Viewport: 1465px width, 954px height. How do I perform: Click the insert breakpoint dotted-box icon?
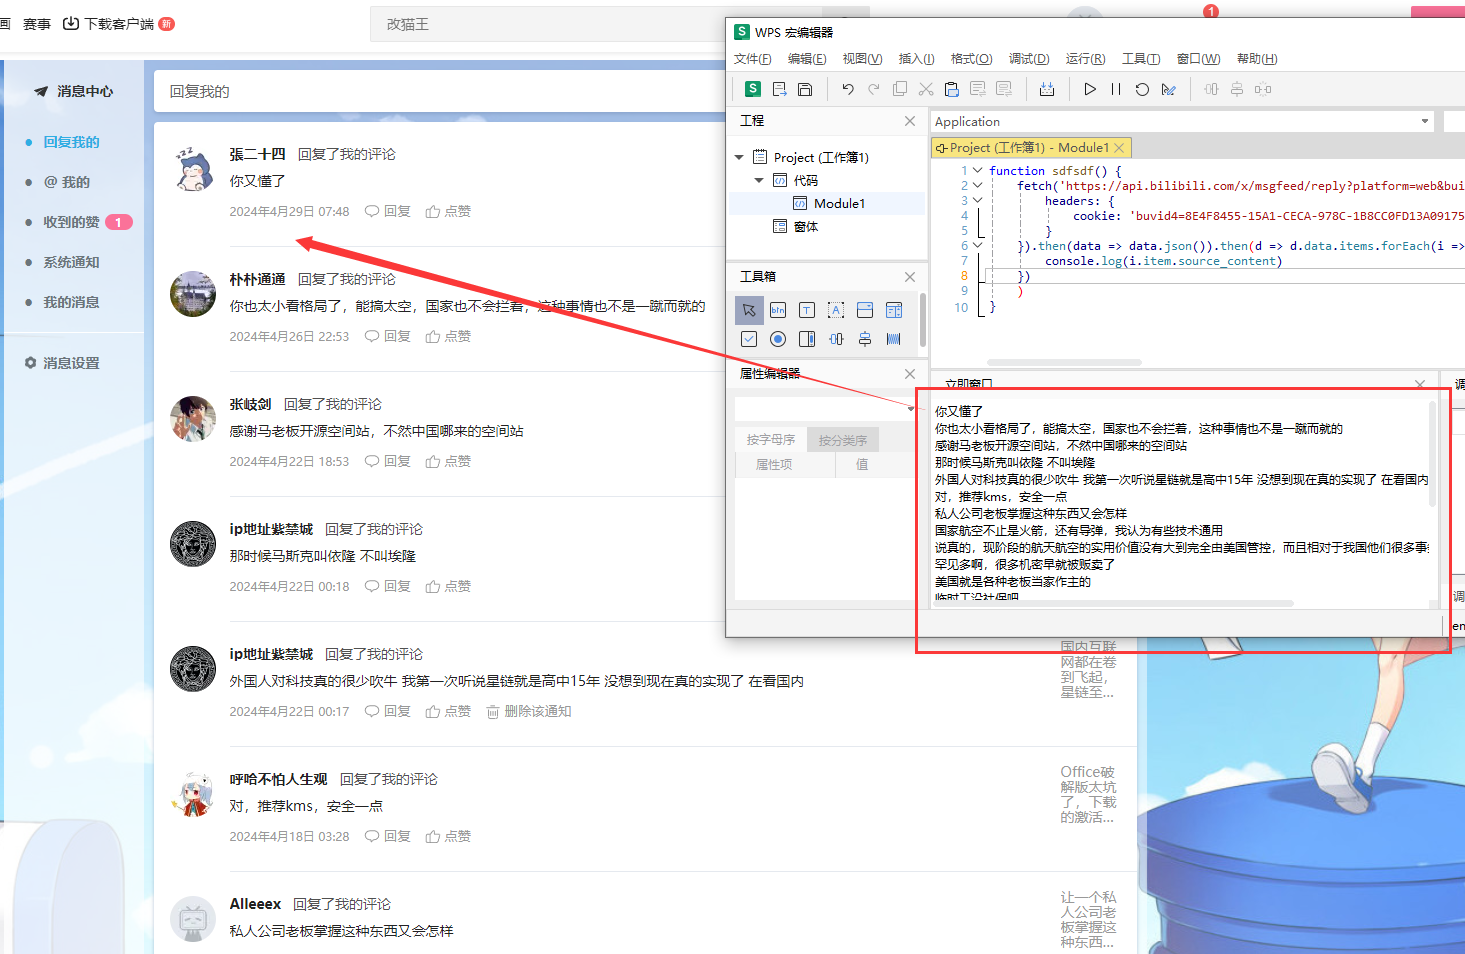pos(1047,89)
